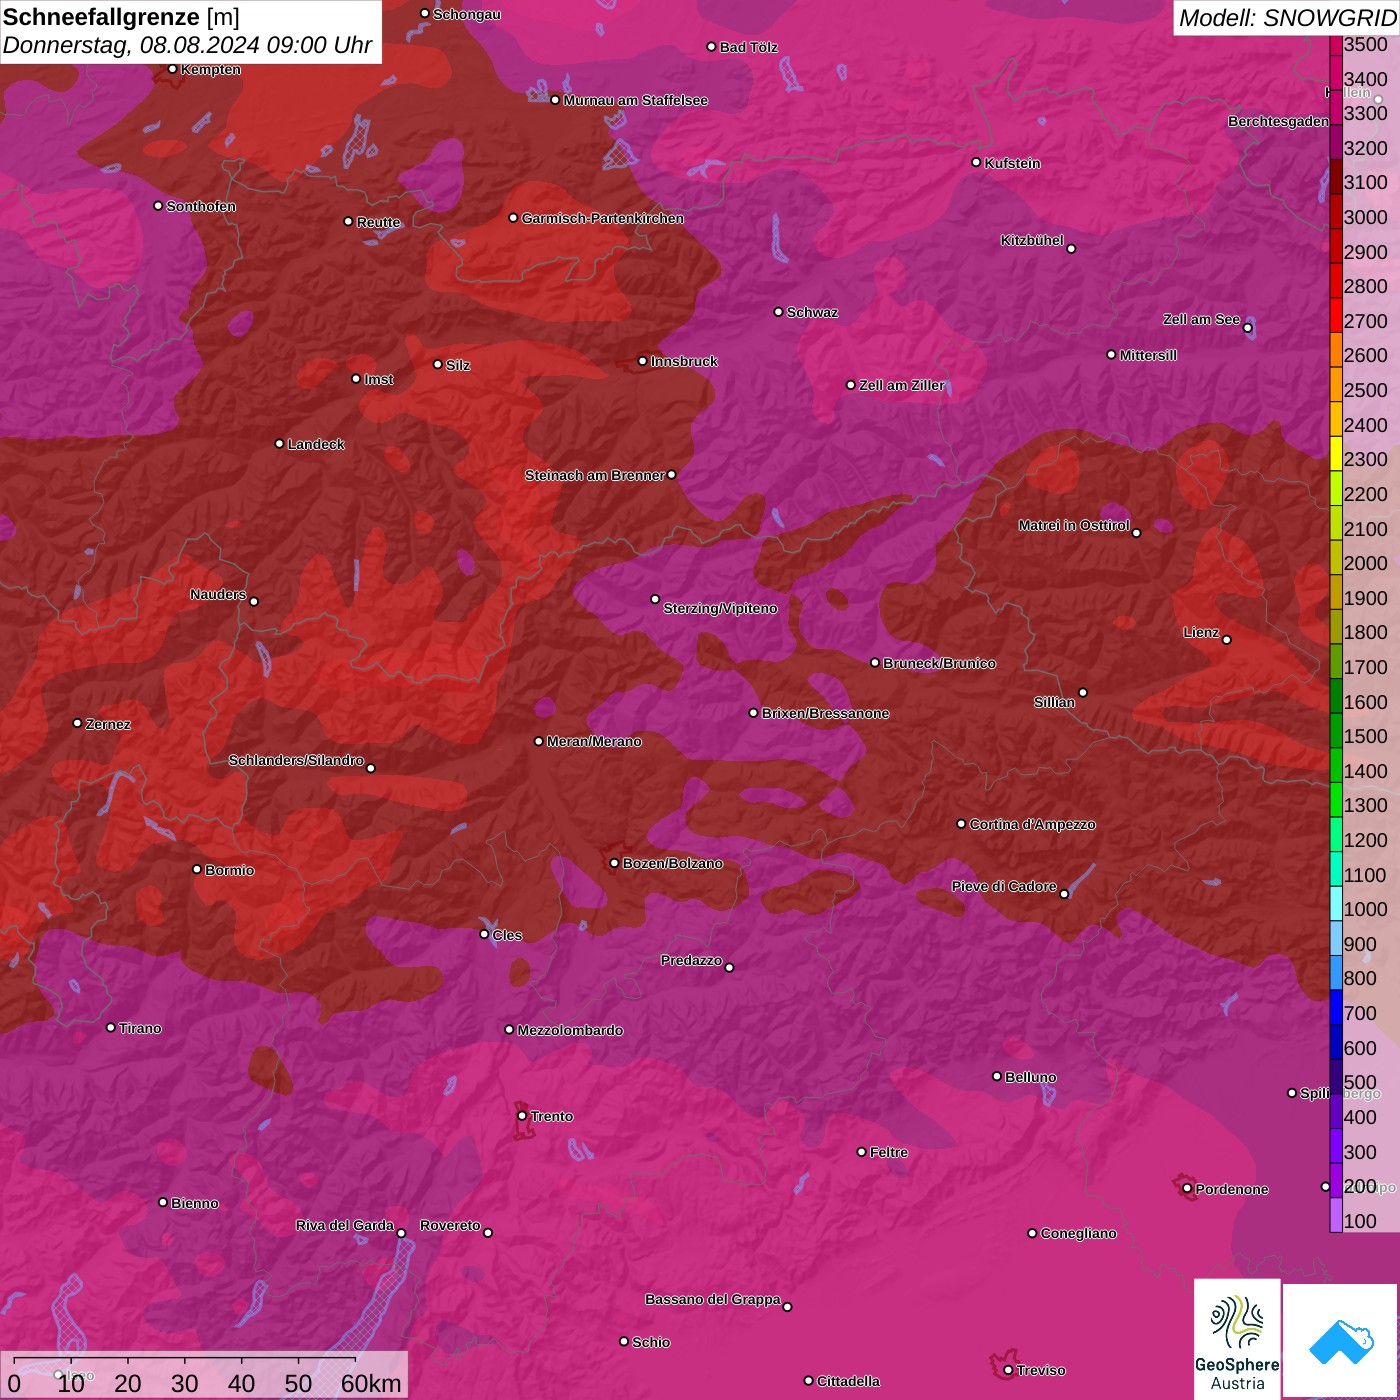The image size is (1400, 1400).
Task: Click the date Donnerstag, 08.08.2024 09:00 Uhr
Action: [187, 45]
